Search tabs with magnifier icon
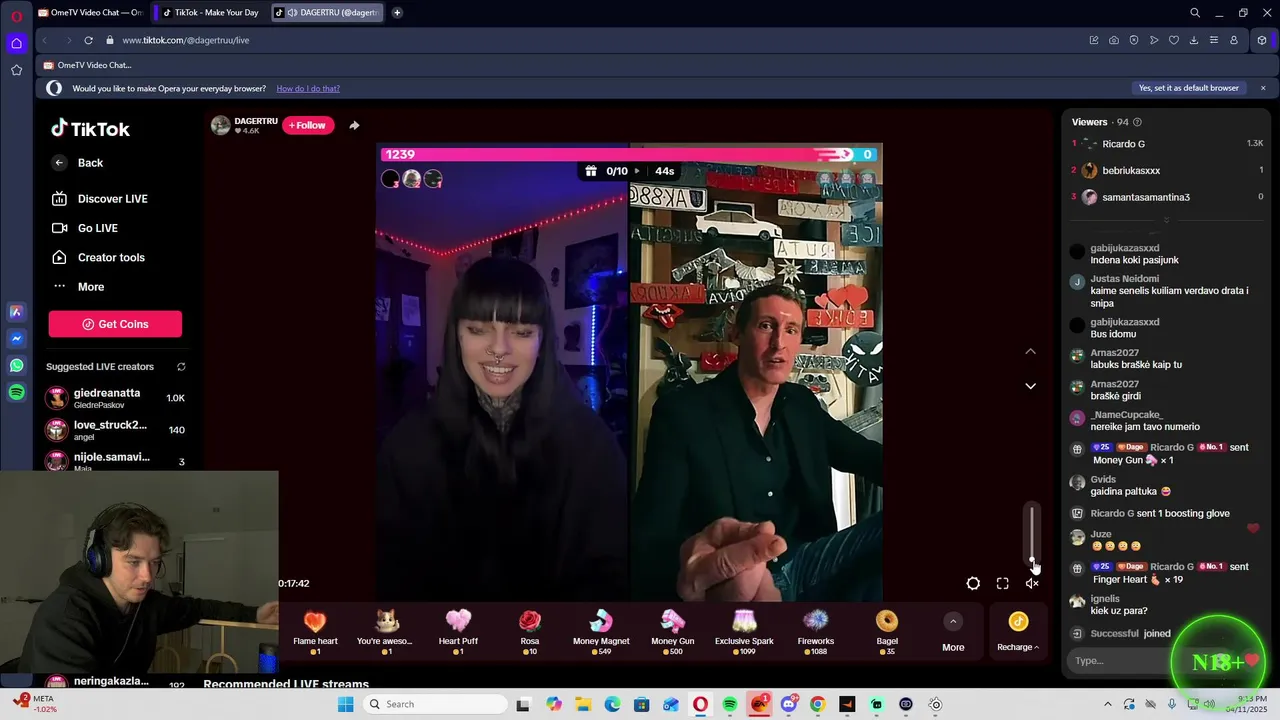 (x=1195, y=13)
